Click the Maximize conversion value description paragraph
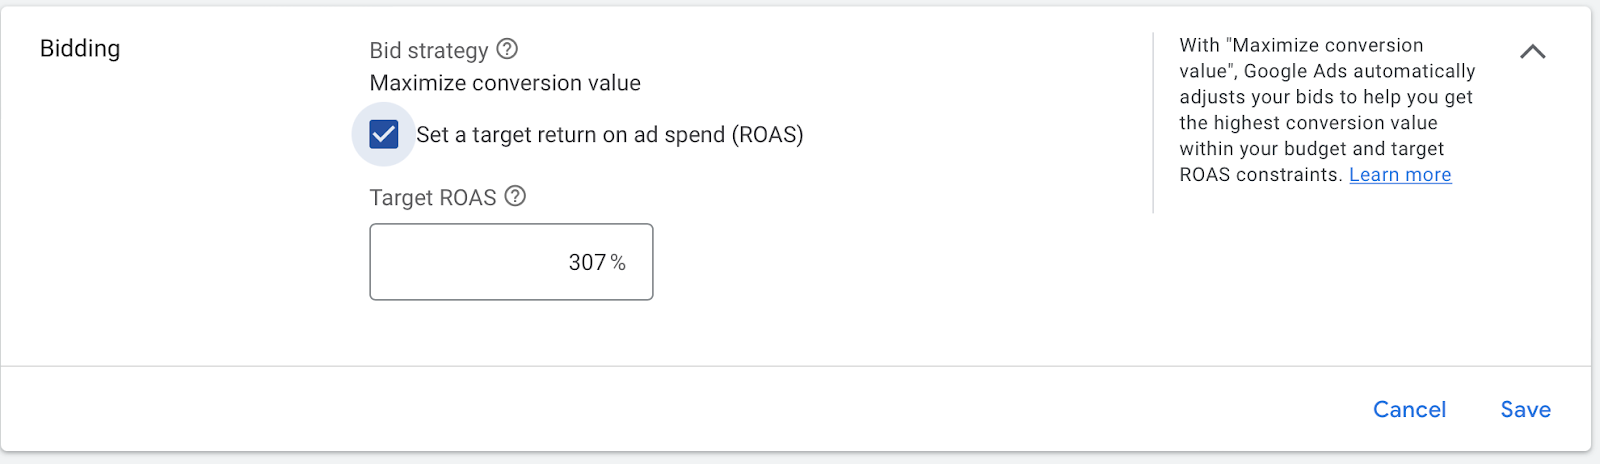 pos(1326,110)
